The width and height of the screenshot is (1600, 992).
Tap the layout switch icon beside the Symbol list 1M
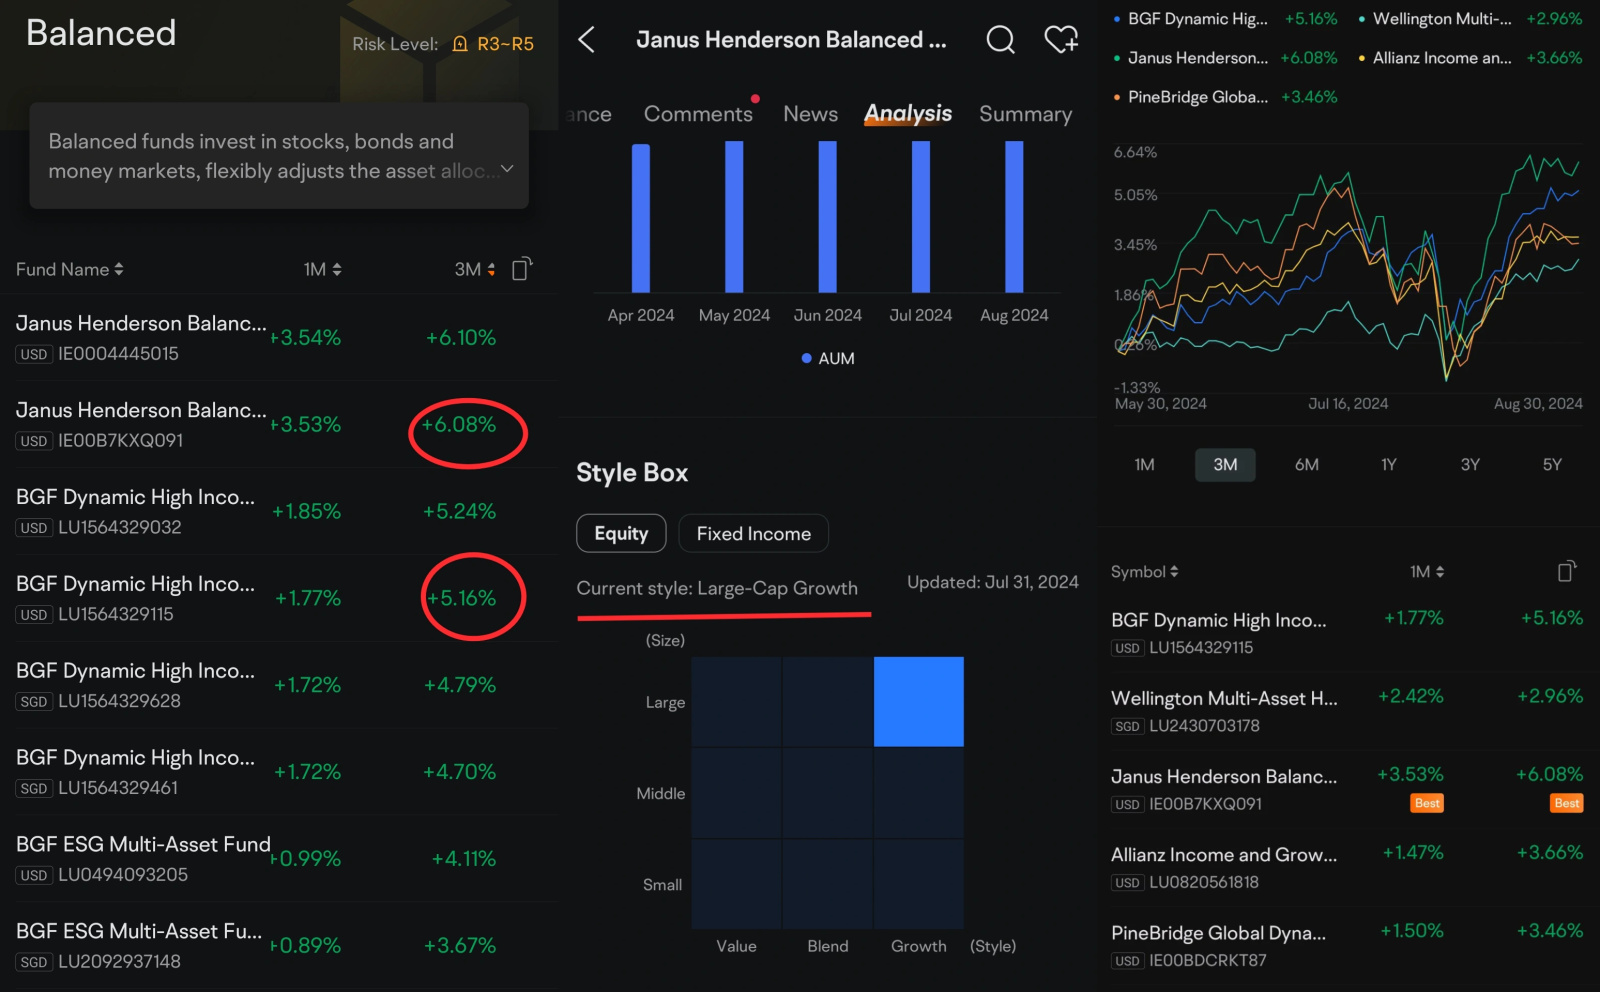point(1567,571)
